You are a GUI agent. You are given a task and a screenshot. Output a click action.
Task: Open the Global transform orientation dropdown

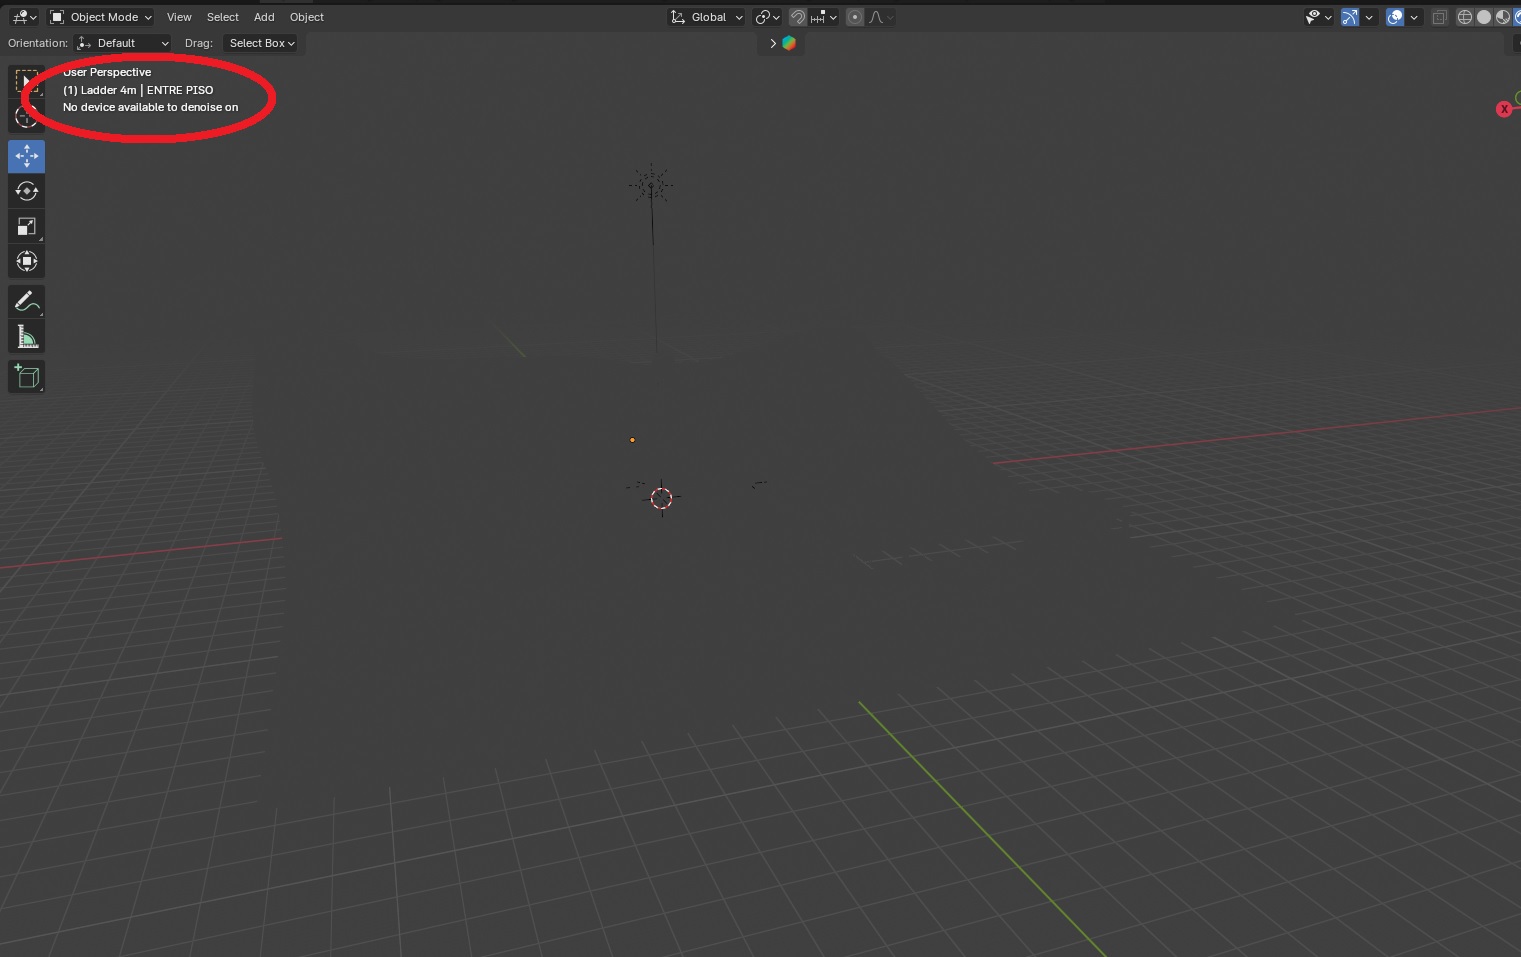(707, 17)
